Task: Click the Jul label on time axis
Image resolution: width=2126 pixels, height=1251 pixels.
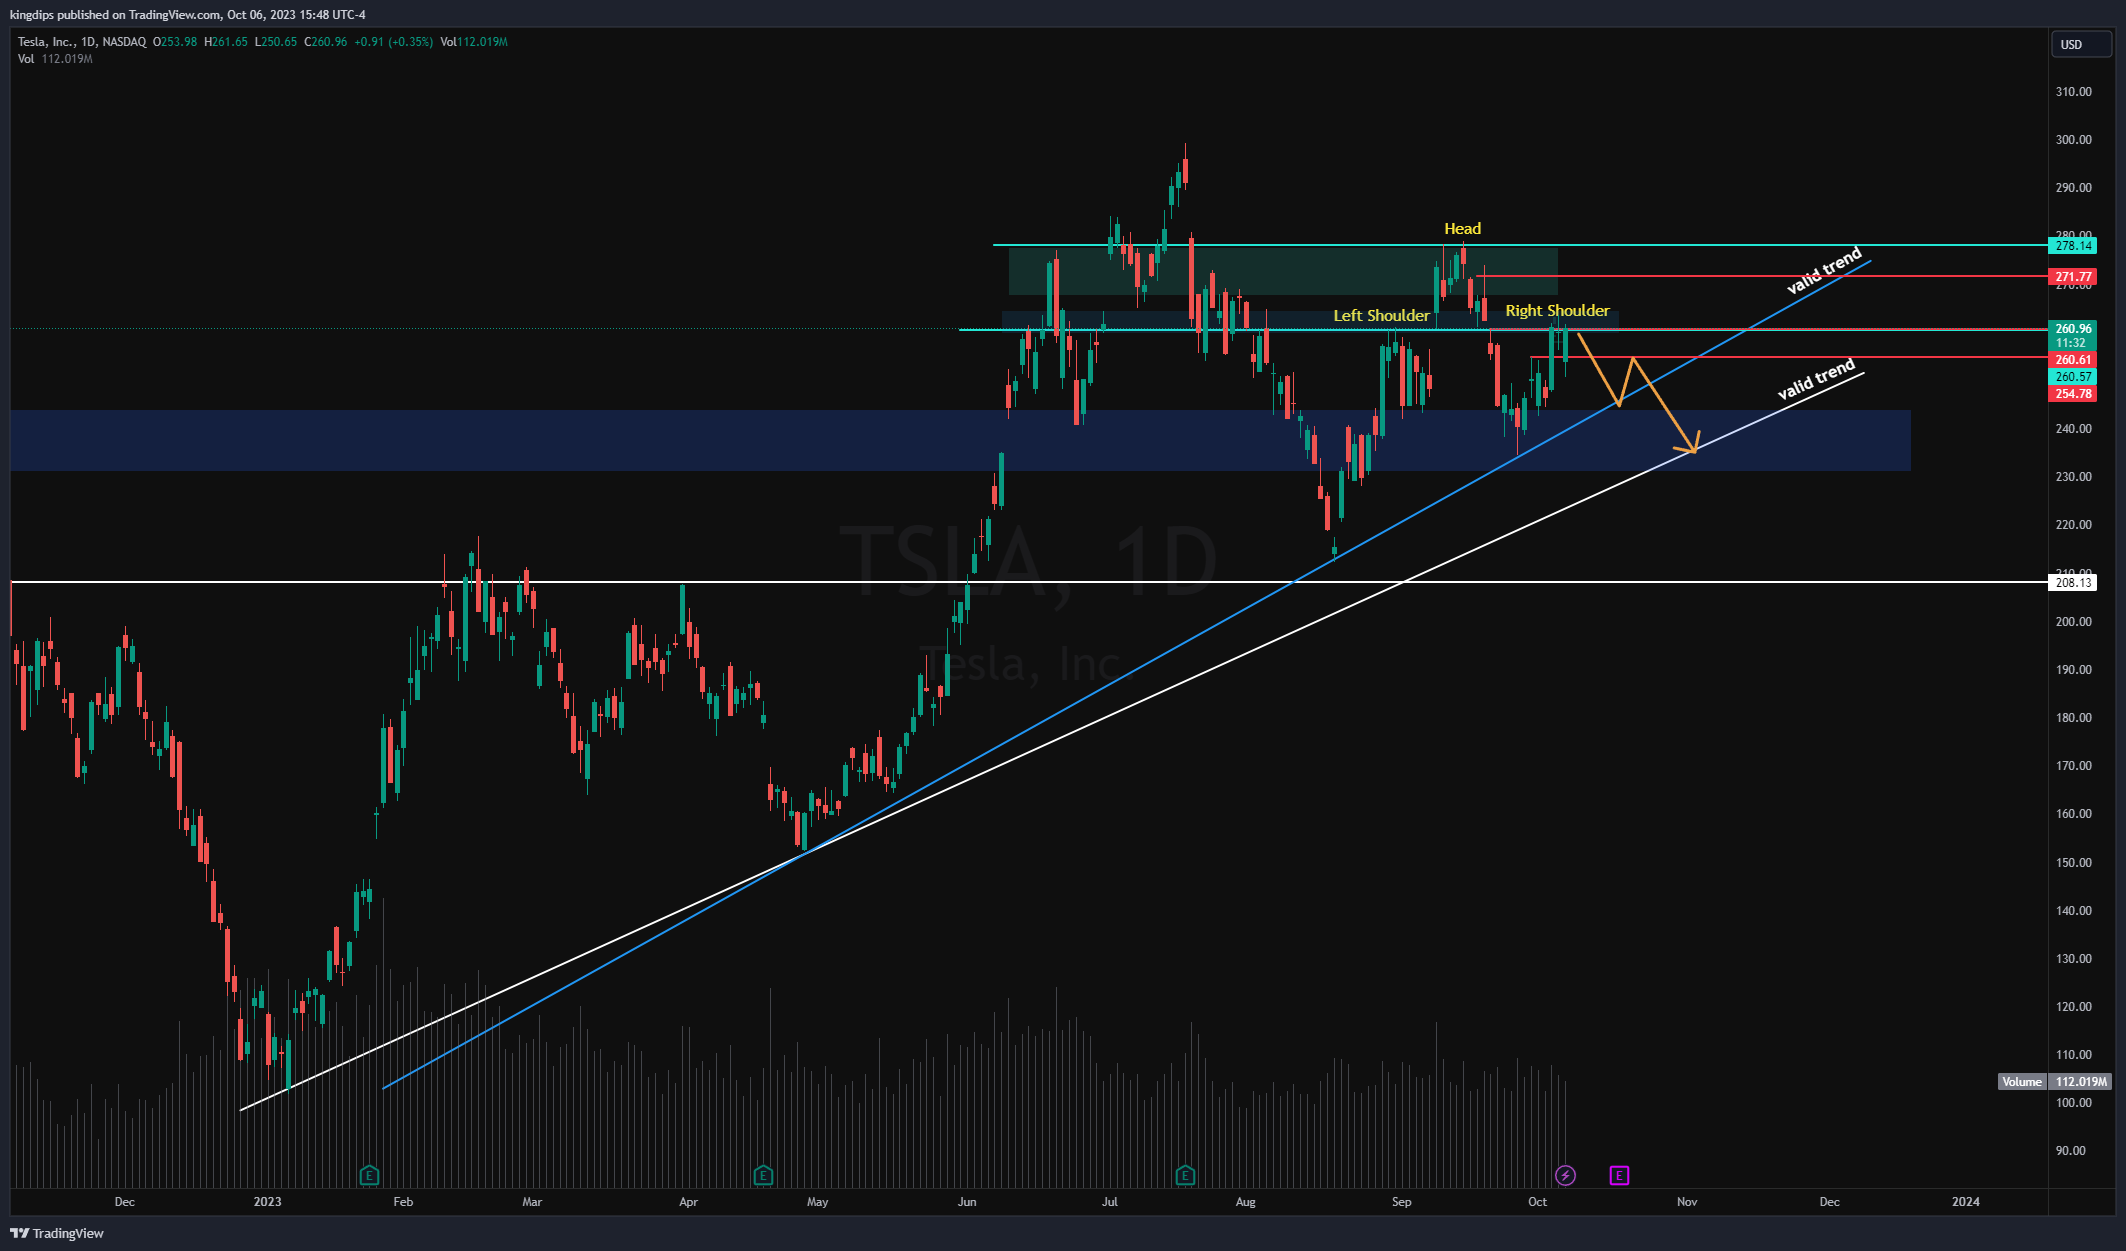Action: (1110, 1202)
